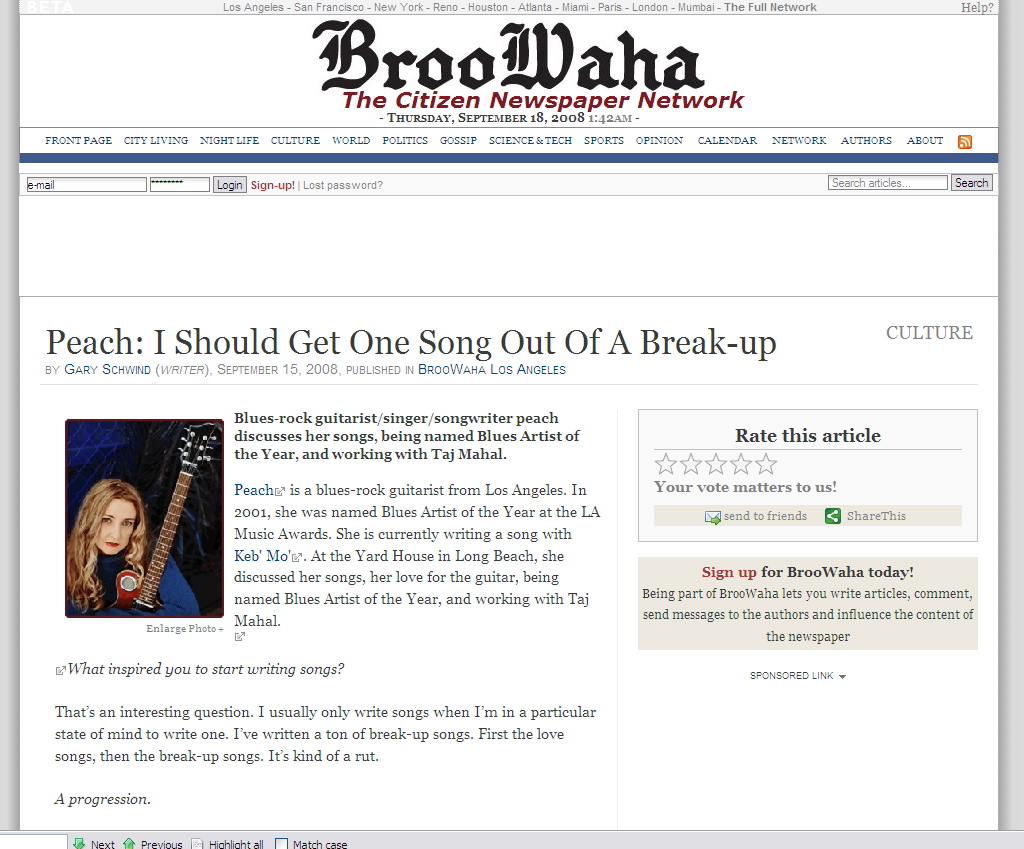Click the green ShareThis icon
Screen dimensions: 1024x849
pos(833,516)
